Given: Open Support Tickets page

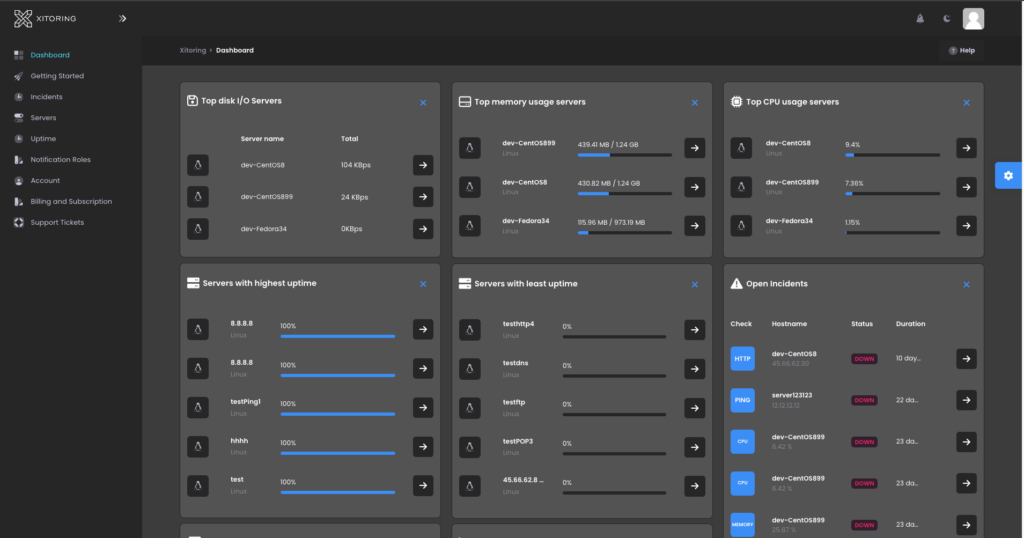Looking at the screenshot, I should pyautogui.click(x=57, y=222).
